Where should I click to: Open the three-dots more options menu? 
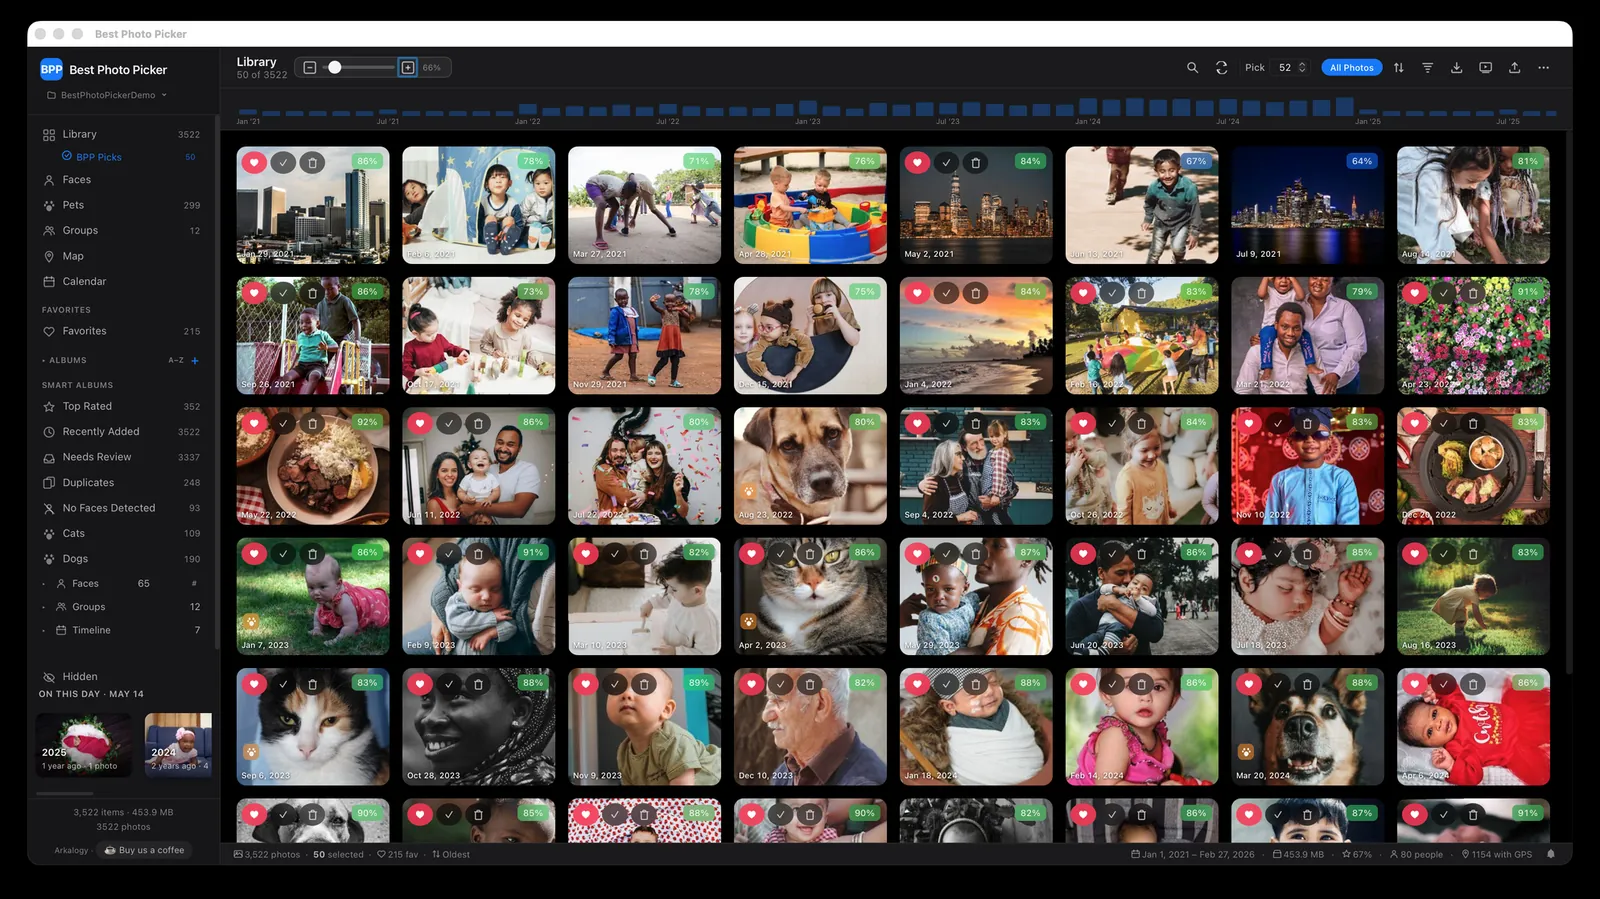(x=1544, y=68)
